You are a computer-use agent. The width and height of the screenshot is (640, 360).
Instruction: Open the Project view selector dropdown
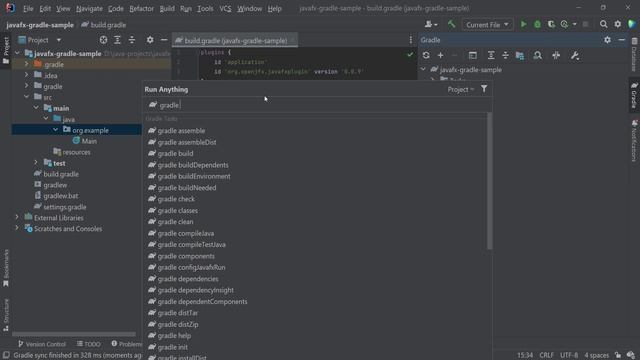point(40,40)
